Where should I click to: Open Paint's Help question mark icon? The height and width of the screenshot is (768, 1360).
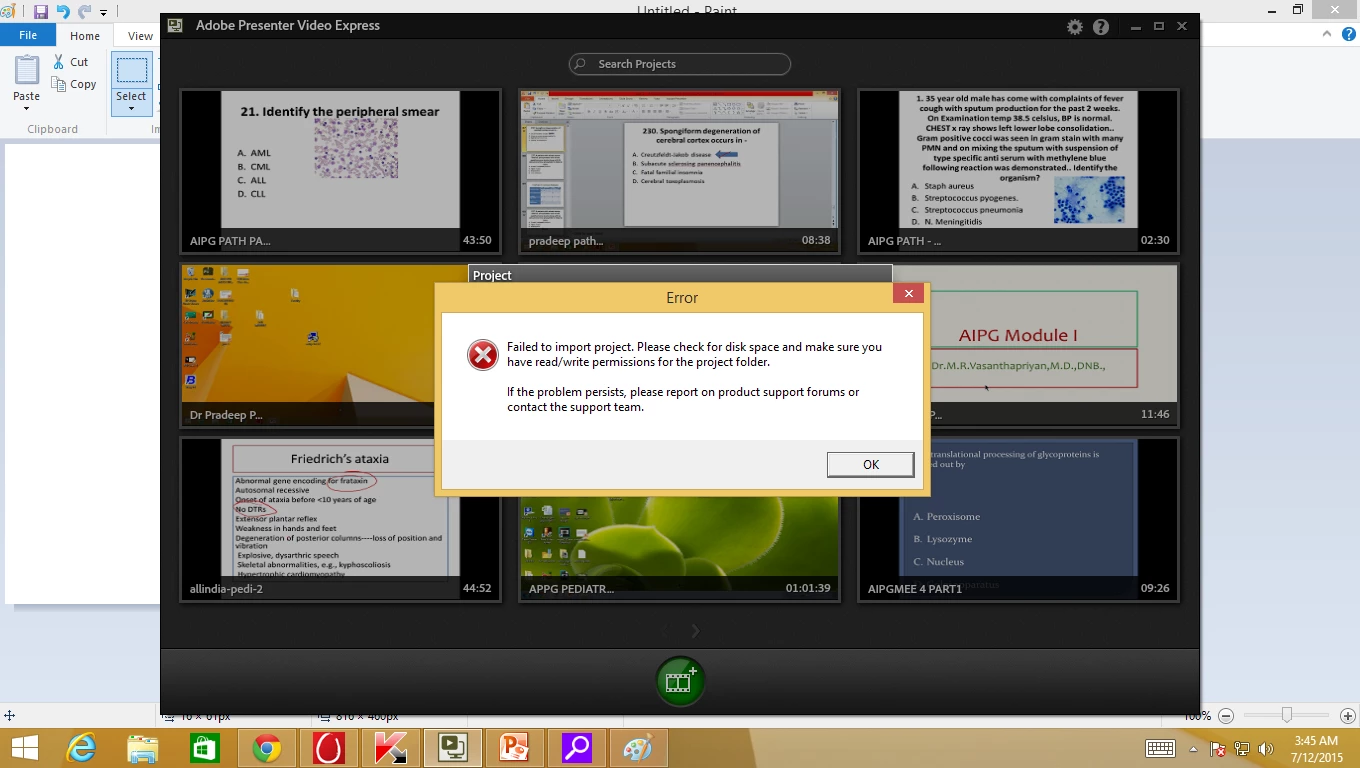tap(1348, 34)
